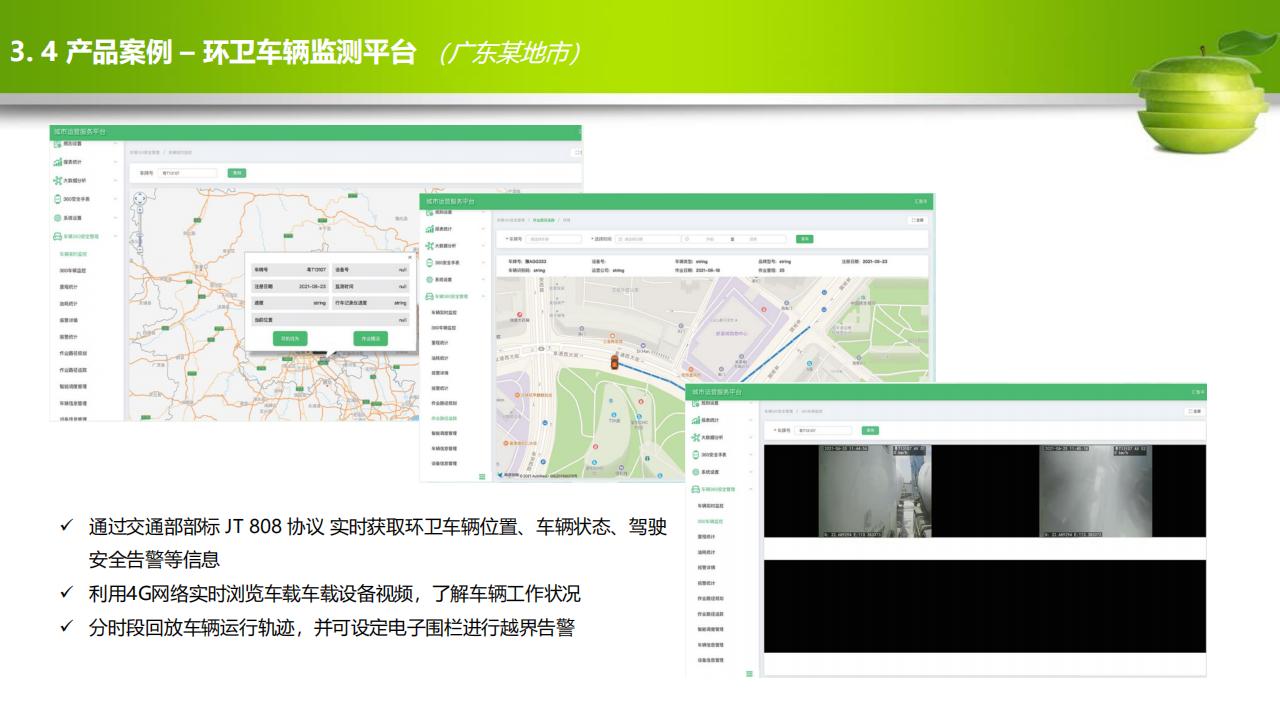Image resolution: width=1280 pixels, height=720 pixels.
Task: Click plate number input in back map window
Action: tap(188, 173)
